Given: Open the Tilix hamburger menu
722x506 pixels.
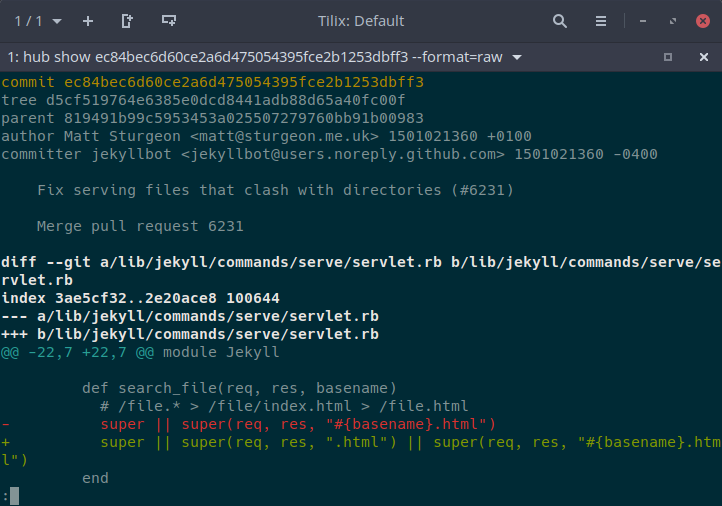Looking at the screenshot, I should click(600, 21).
